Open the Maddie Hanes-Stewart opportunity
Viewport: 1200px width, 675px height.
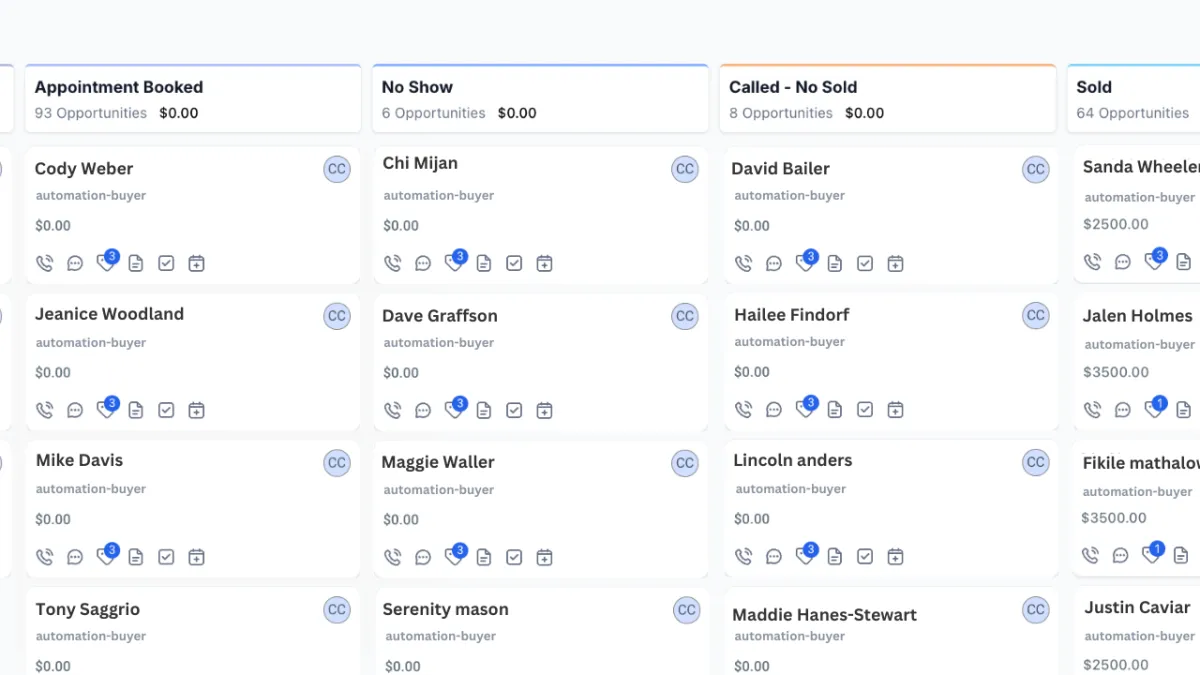(824, 615)
